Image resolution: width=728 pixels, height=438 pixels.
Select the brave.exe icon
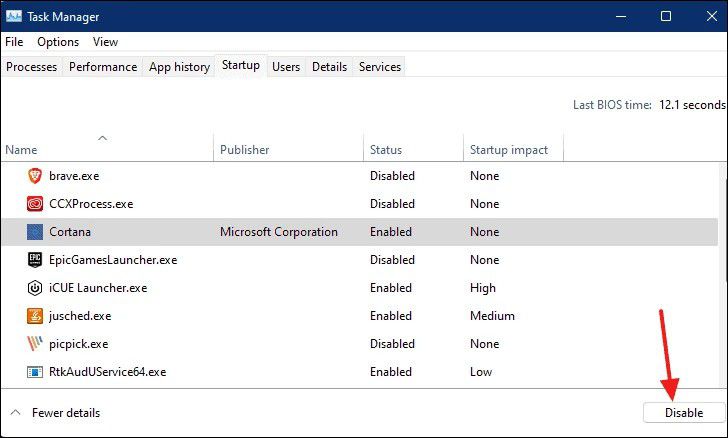tap(35, 176)
